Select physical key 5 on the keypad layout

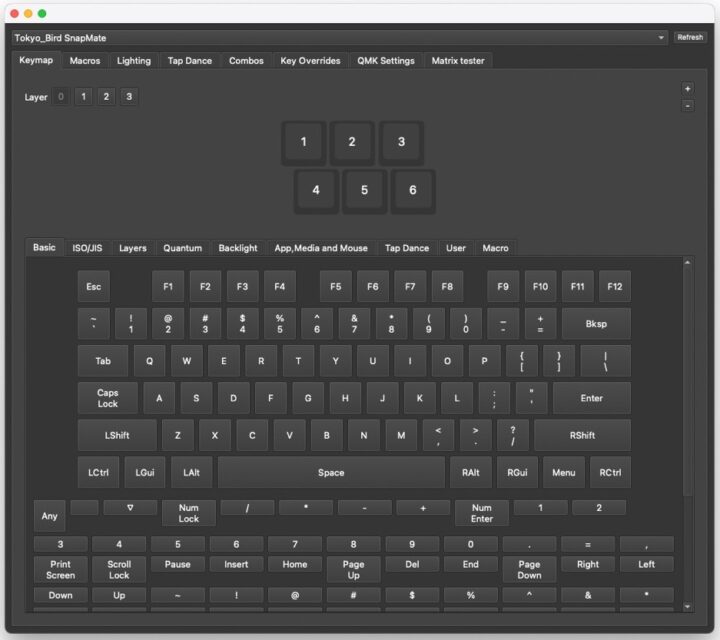pyautogui.click(x=365, y=190)
